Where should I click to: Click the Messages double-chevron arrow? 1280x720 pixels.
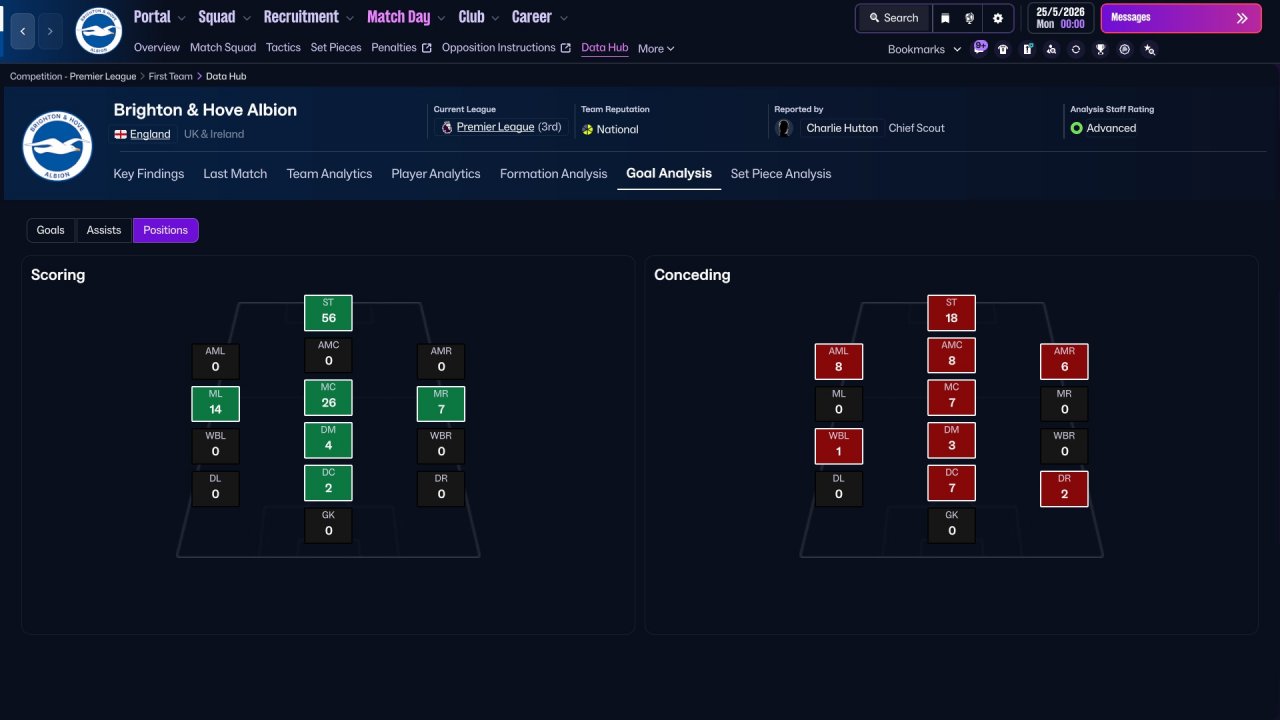(1242, 18)
